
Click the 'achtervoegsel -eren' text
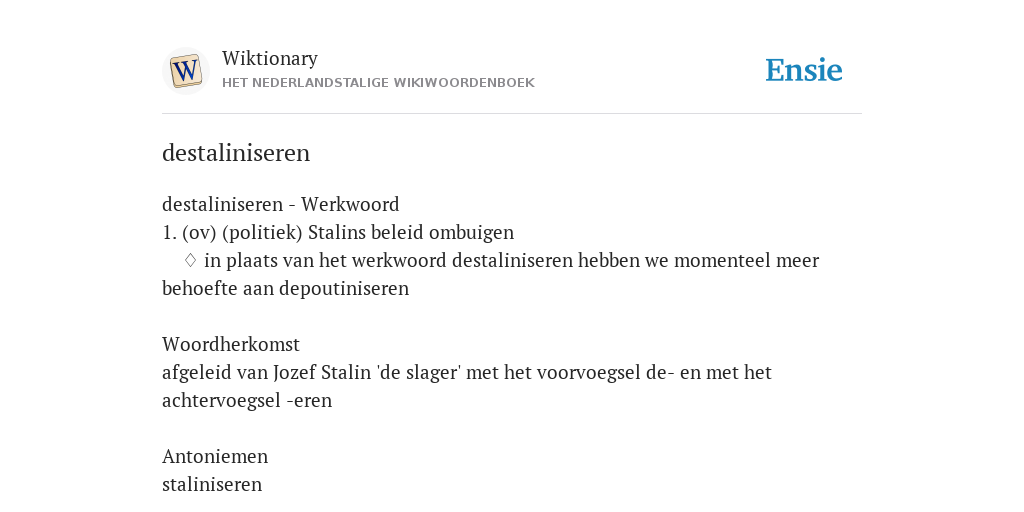click(x=247, y=400)
